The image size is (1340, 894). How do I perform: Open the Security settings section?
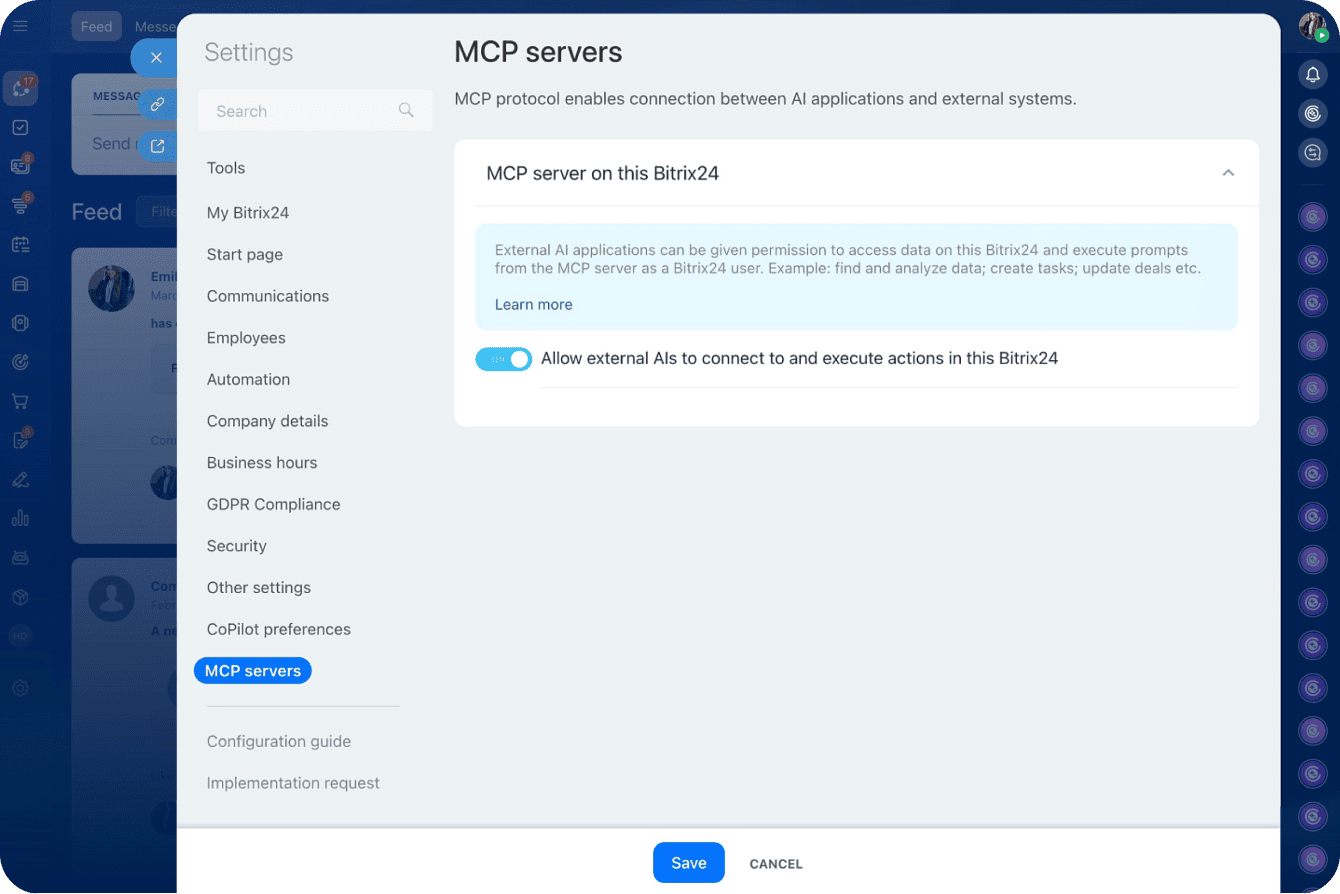tap(236, 546)
